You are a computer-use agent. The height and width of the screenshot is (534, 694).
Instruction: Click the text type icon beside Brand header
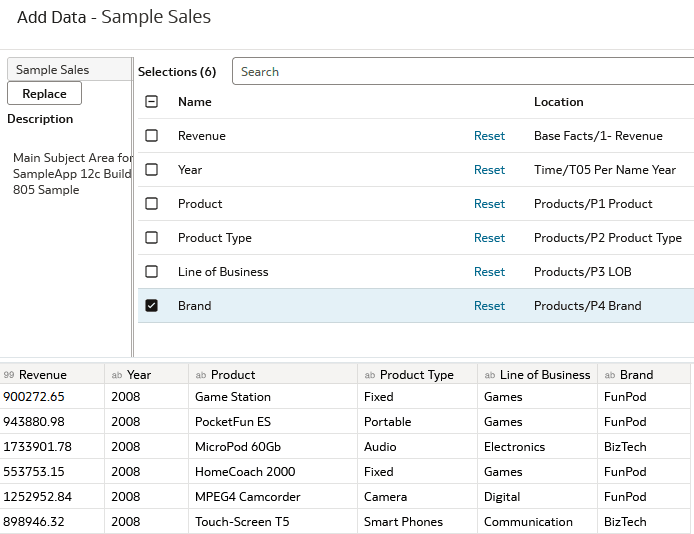pyautogui.click(x=609, y=375)
